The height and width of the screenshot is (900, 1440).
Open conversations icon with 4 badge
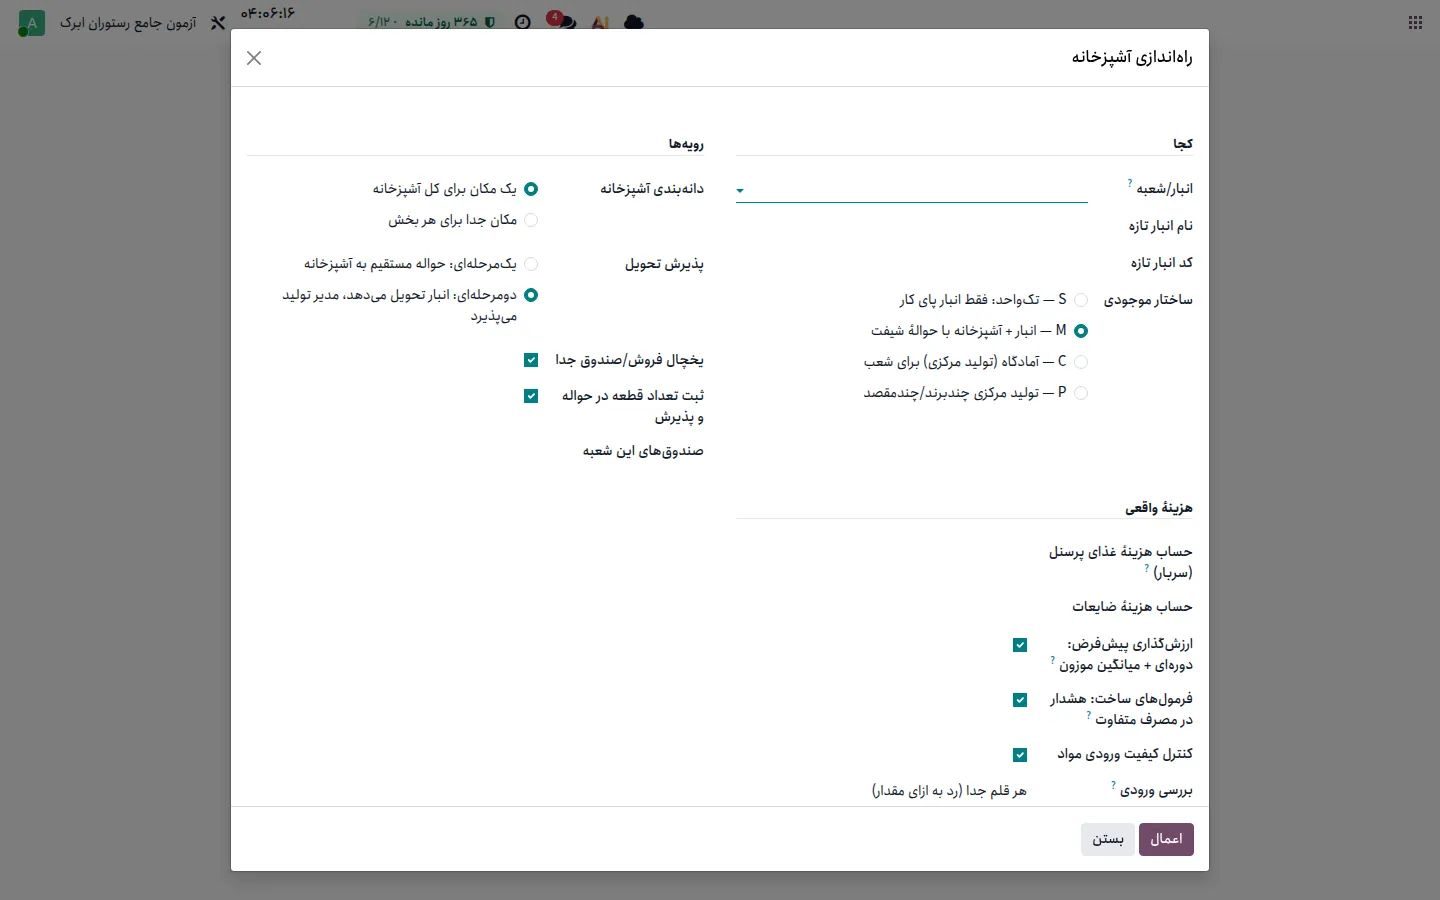(x=562, y=21)
